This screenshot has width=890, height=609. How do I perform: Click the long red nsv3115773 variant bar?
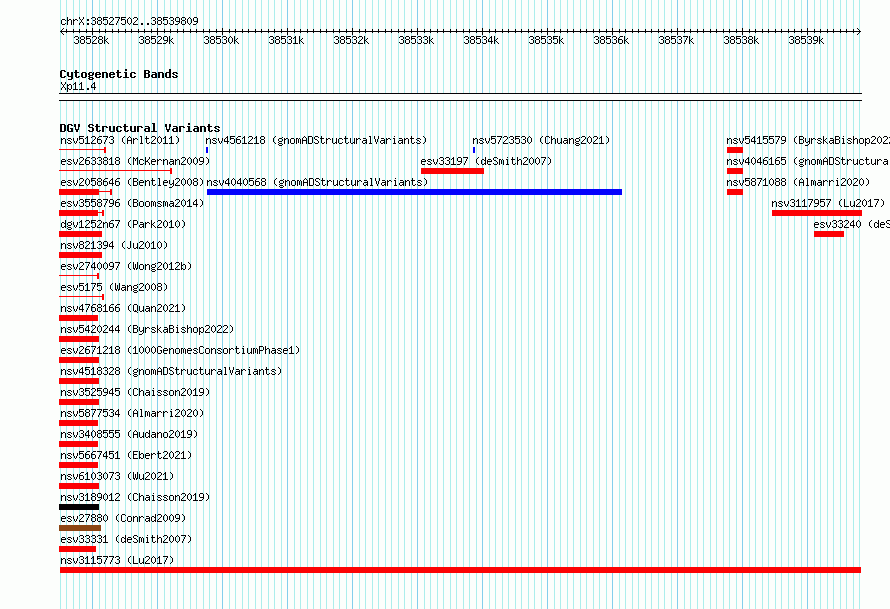pos(460,570)
